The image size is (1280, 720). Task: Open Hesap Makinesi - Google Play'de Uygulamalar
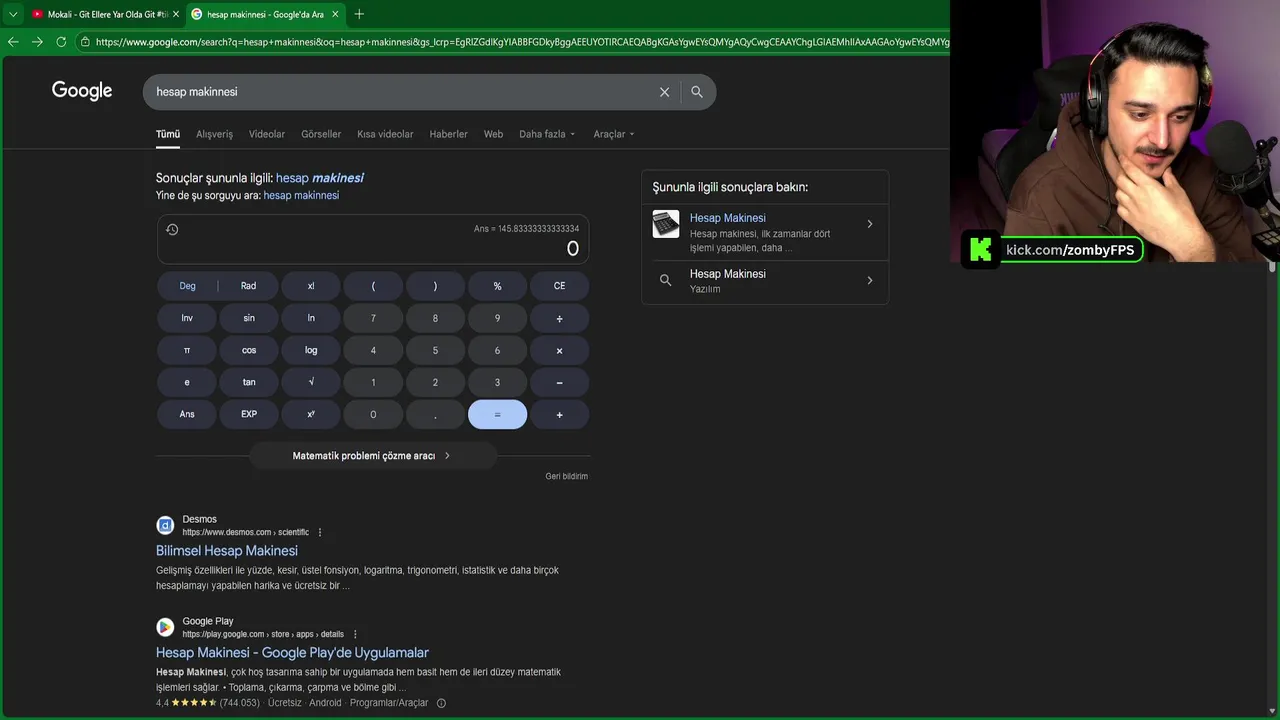coord(292,653)
